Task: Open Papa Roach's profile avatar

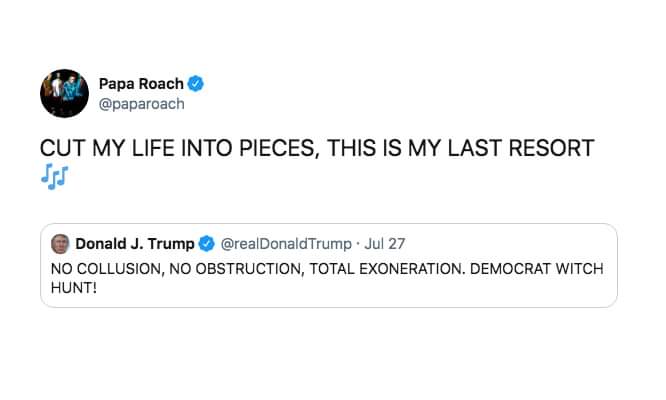Action: tap(64, 94)
